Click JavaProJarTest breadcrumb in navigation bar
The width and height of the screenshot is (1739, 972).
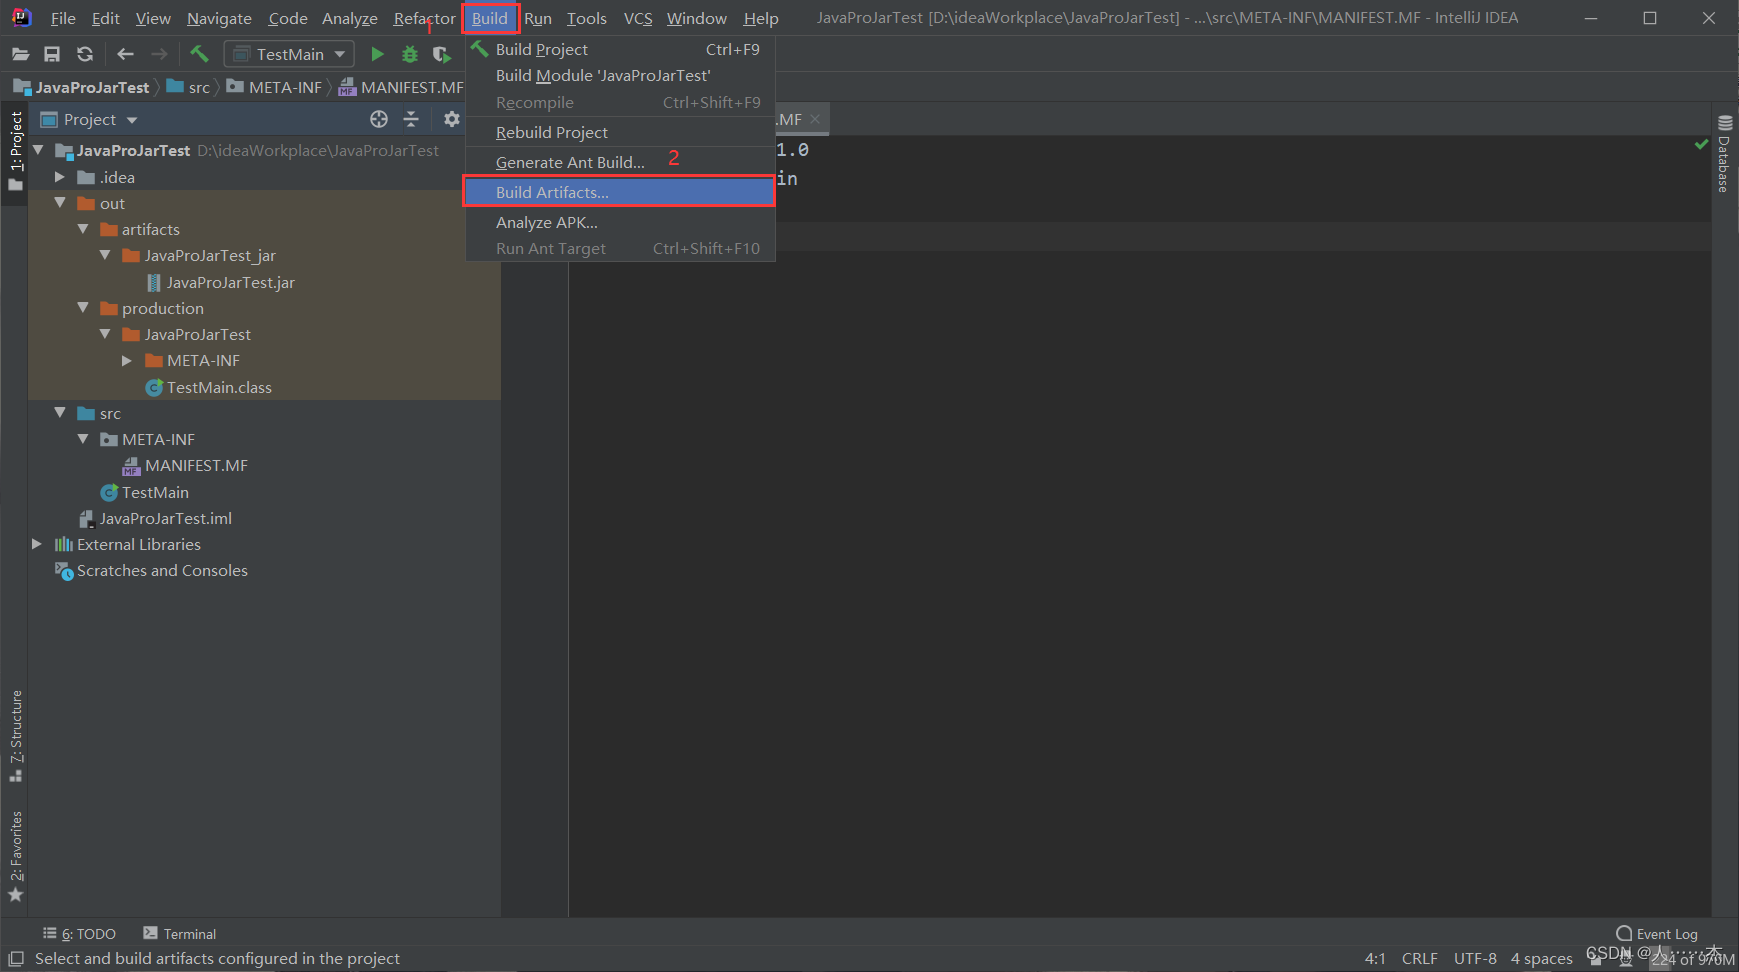tap(92, 87)
